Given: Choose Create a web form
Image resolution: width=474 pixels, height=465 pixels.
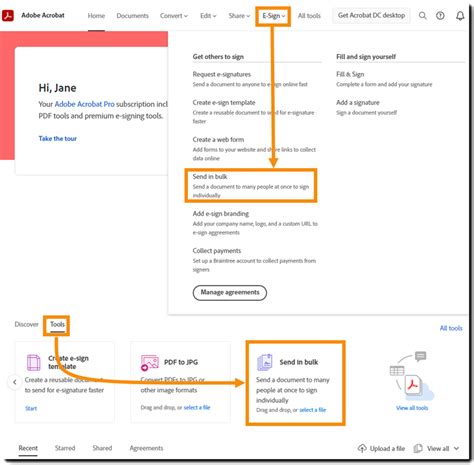Looking at the screenshot, I should click(x=218, y=140).
